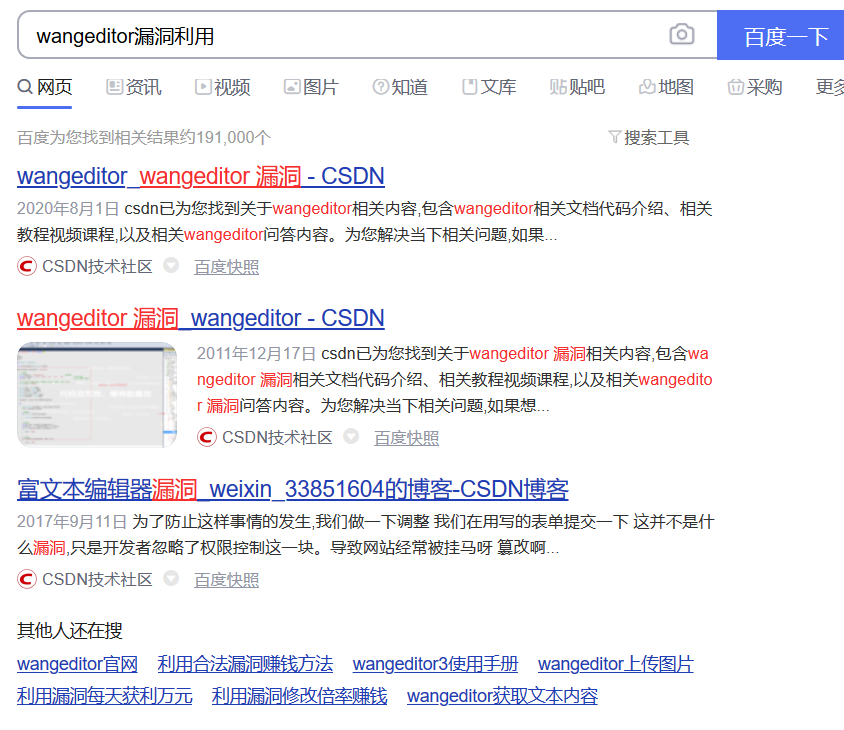Open 百度快照 for the 2020 result
The image size is (844, 730).
coord(227,267)
